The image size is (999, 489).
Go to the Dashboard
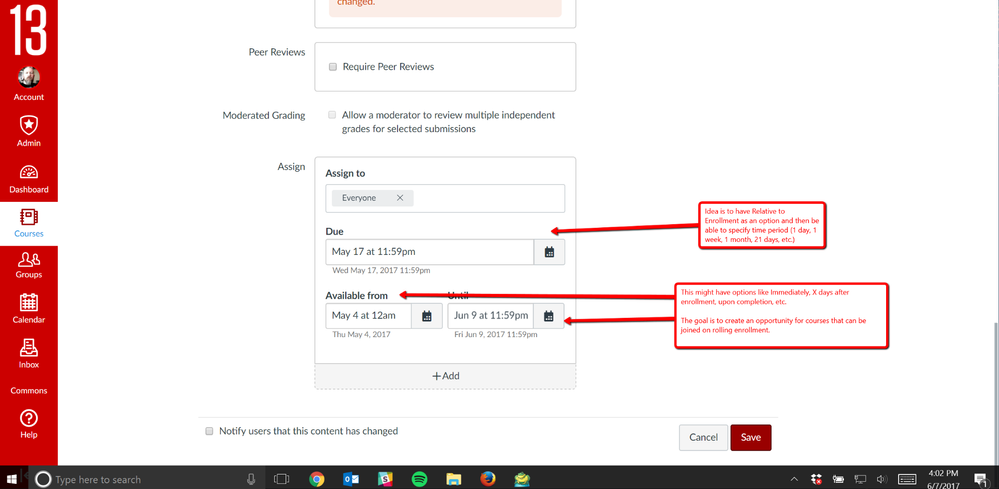point(28,178)
